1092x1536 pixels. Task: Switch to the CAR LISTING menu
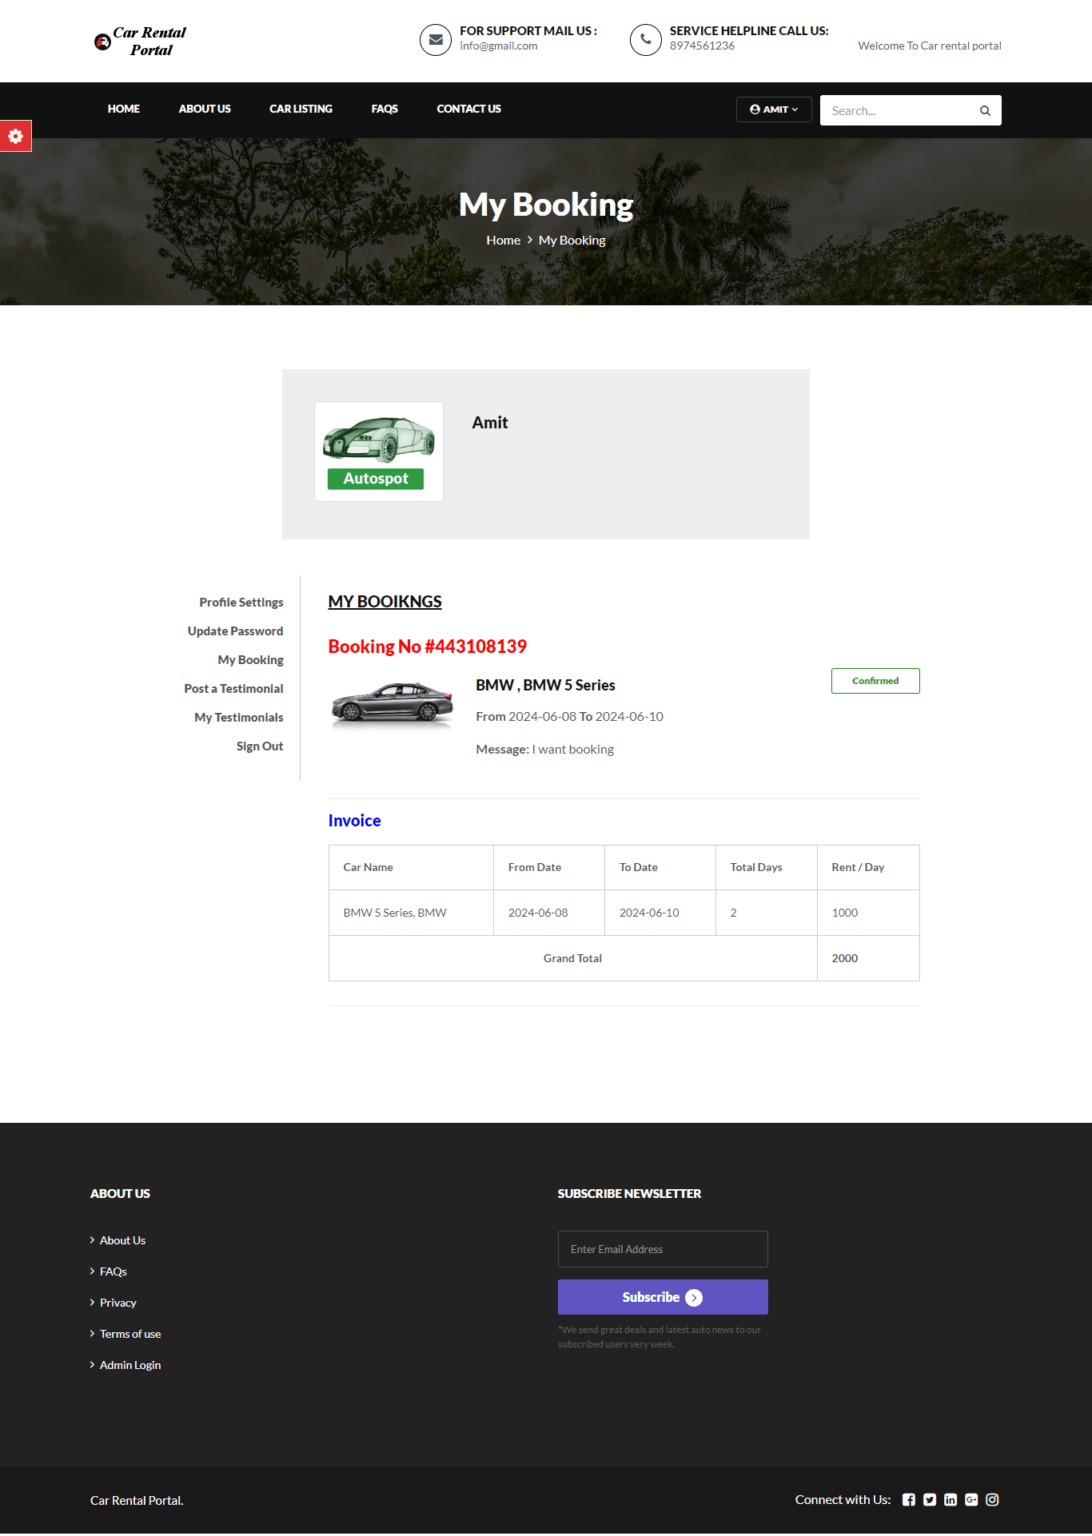coord(301,109)
